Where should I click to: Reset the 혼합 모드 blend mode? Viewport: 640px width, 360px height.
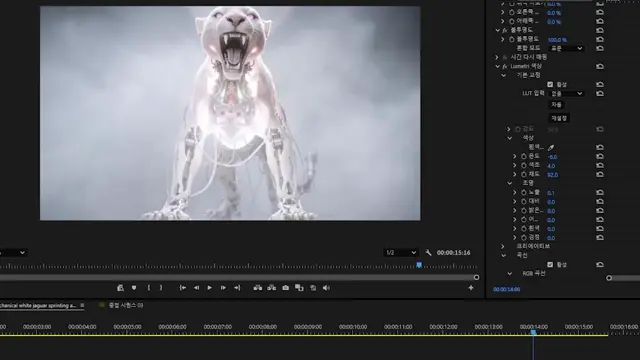click(x=600, y=48)
